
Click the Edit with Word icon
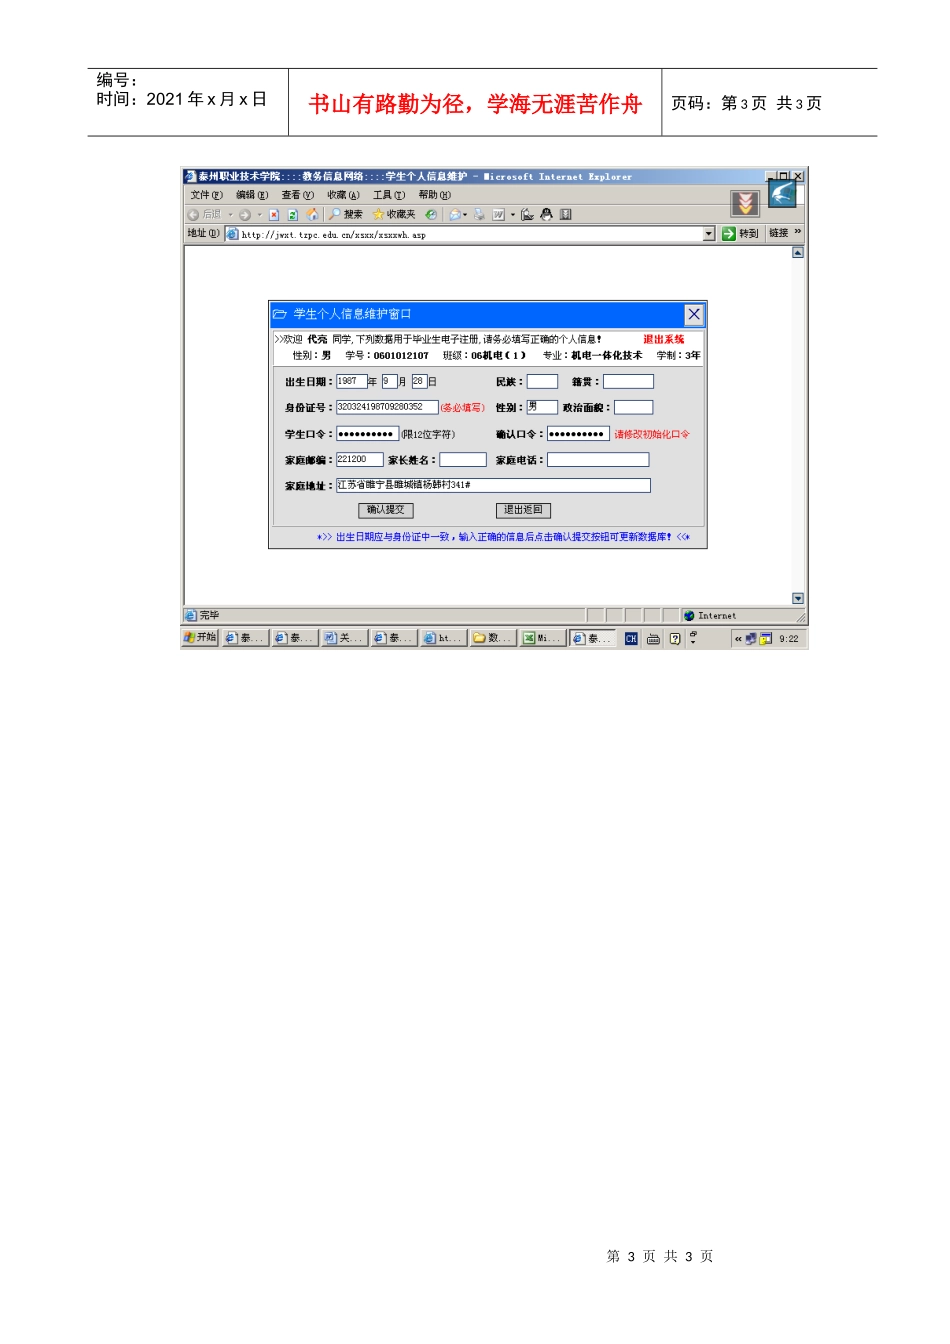[x=498, y=214]
